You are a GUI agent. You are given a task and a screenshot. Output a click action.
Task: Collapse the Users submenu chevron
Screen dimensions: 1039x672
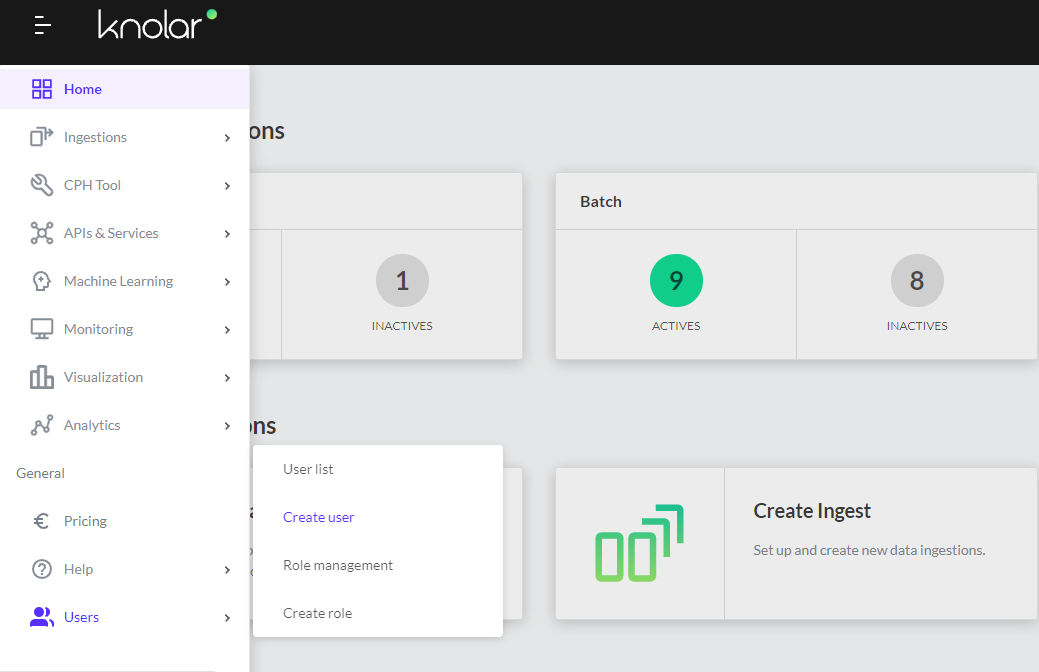(x=227, y=618)
